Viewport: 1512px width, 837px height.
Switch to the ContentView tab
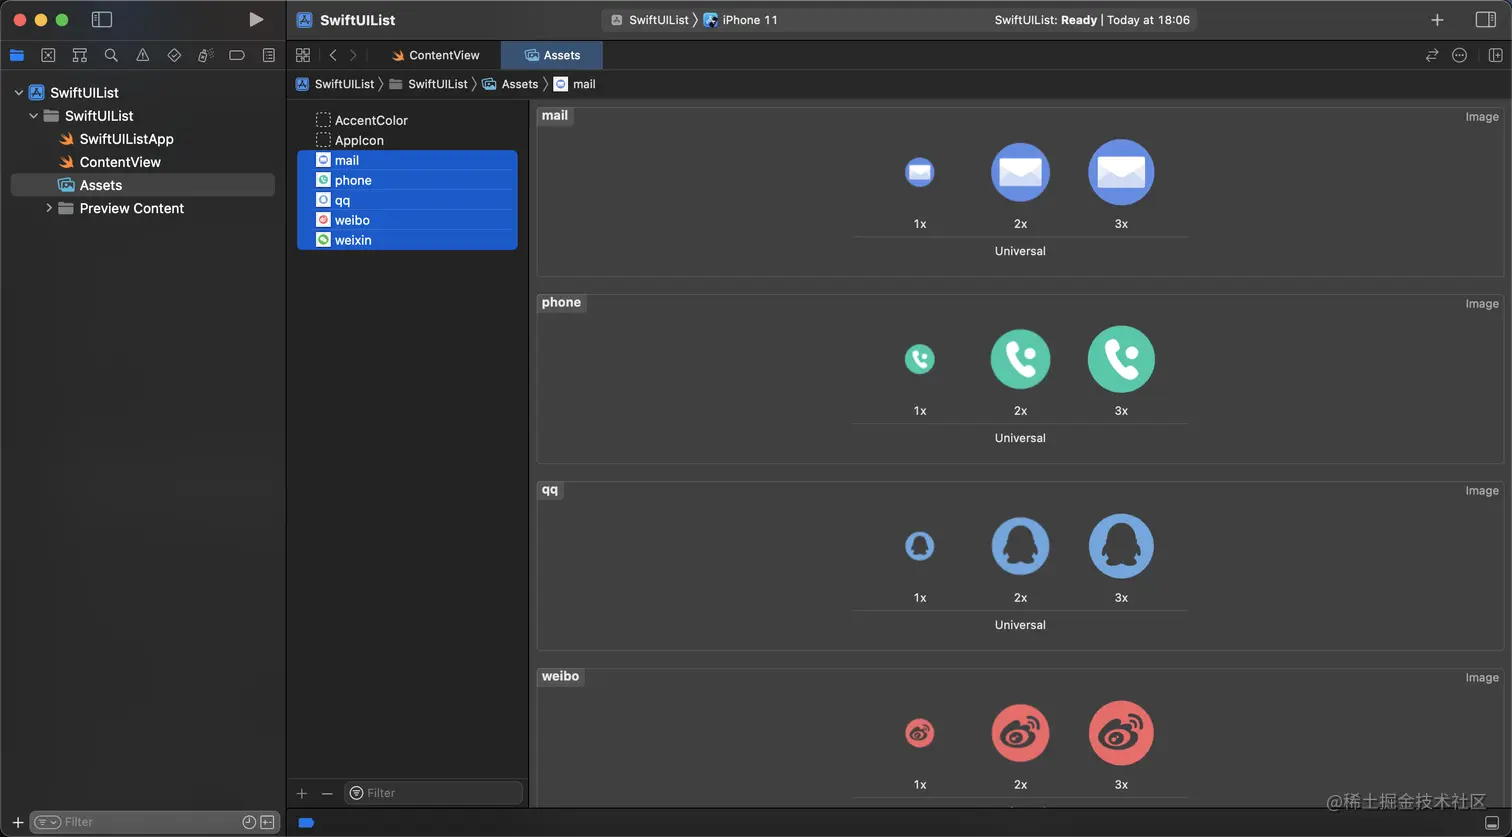tap(435, 55)
